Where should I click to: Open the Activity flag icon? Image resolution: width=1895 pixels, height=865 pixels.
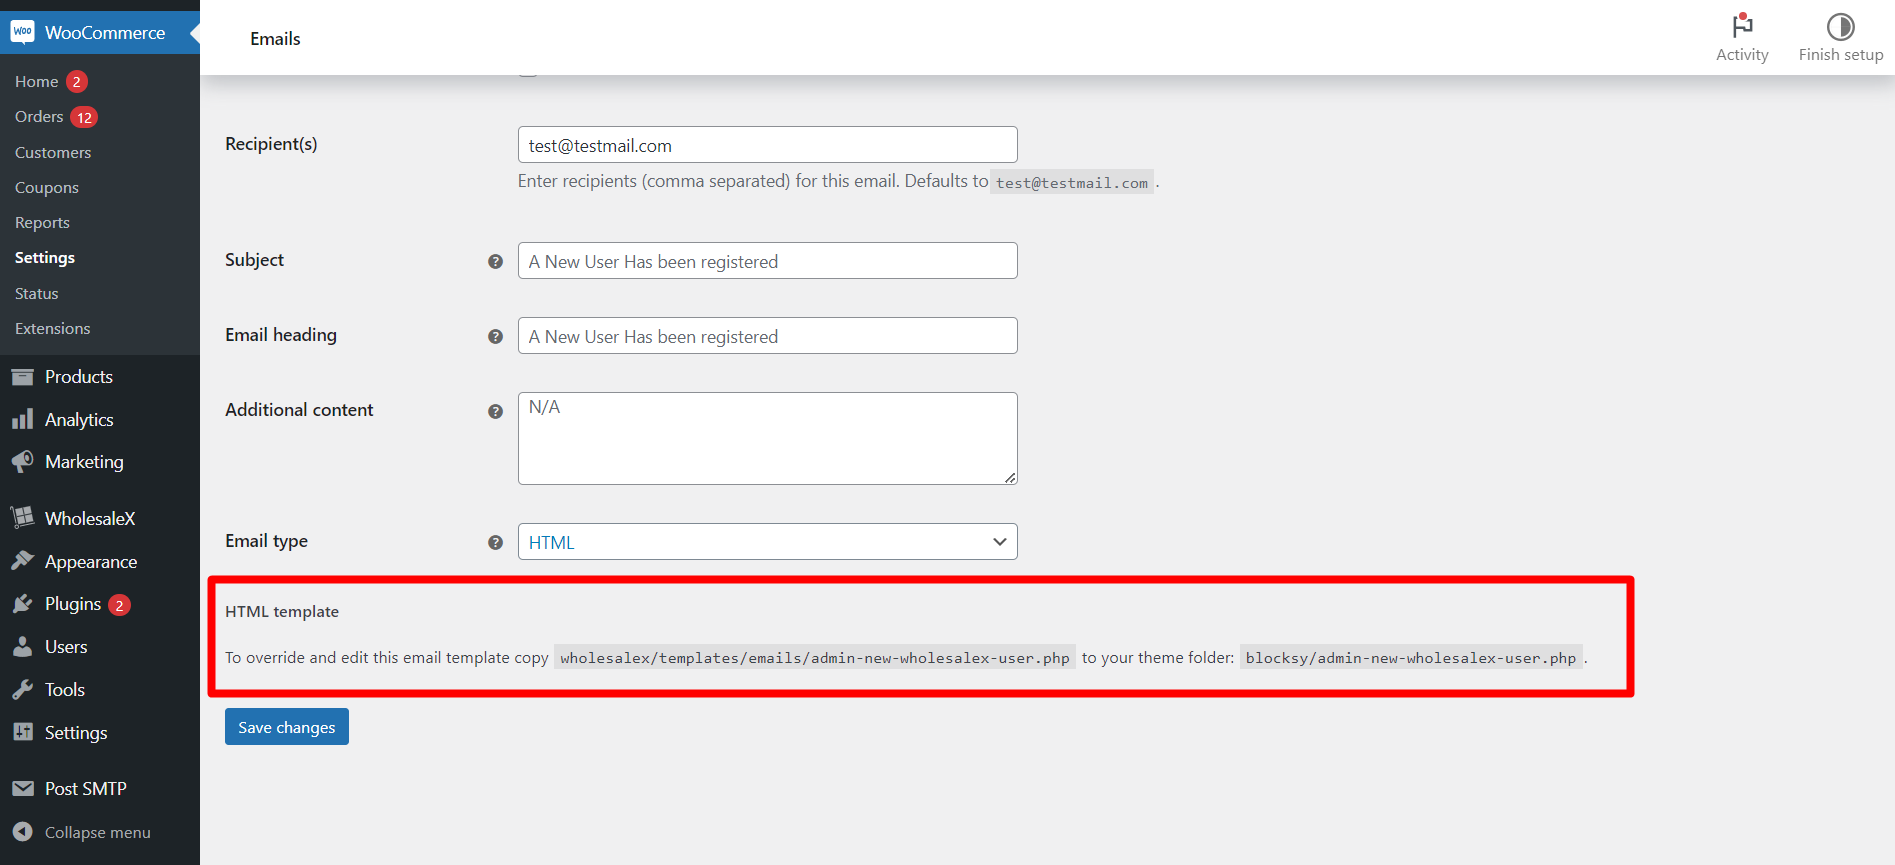1742,25
